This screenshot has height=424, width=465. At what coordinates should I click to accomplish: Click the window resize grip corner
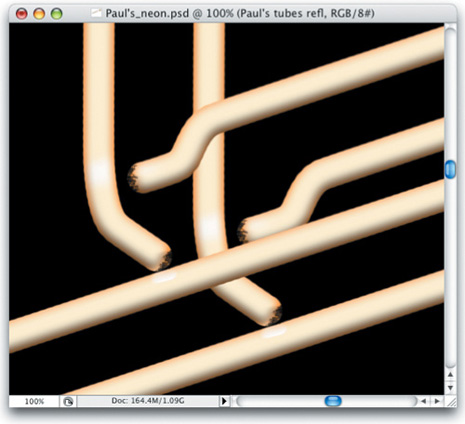[x=451, y=401]
